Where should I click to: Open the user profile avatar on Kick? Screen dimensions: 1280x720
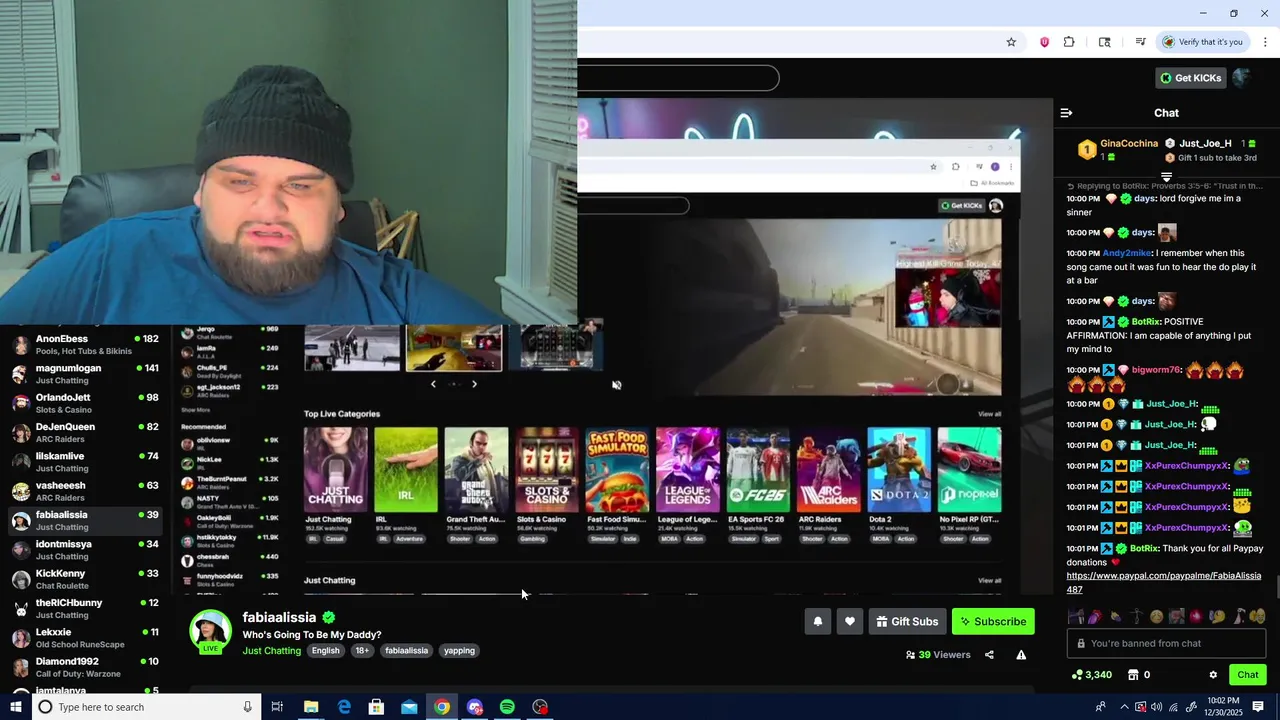coord(1242,78)
